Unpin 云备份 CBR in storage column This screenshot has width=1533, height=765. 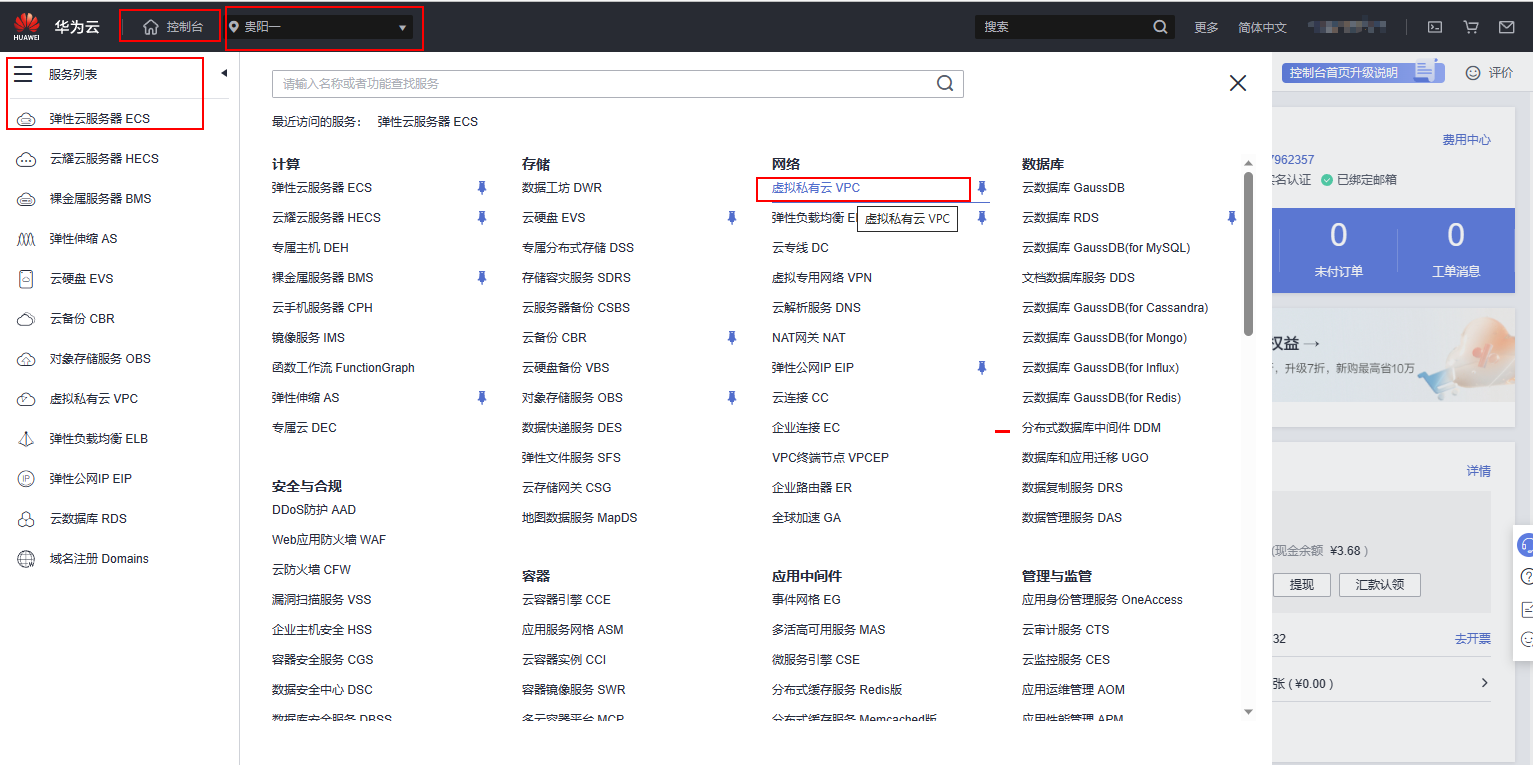(732, 338)
